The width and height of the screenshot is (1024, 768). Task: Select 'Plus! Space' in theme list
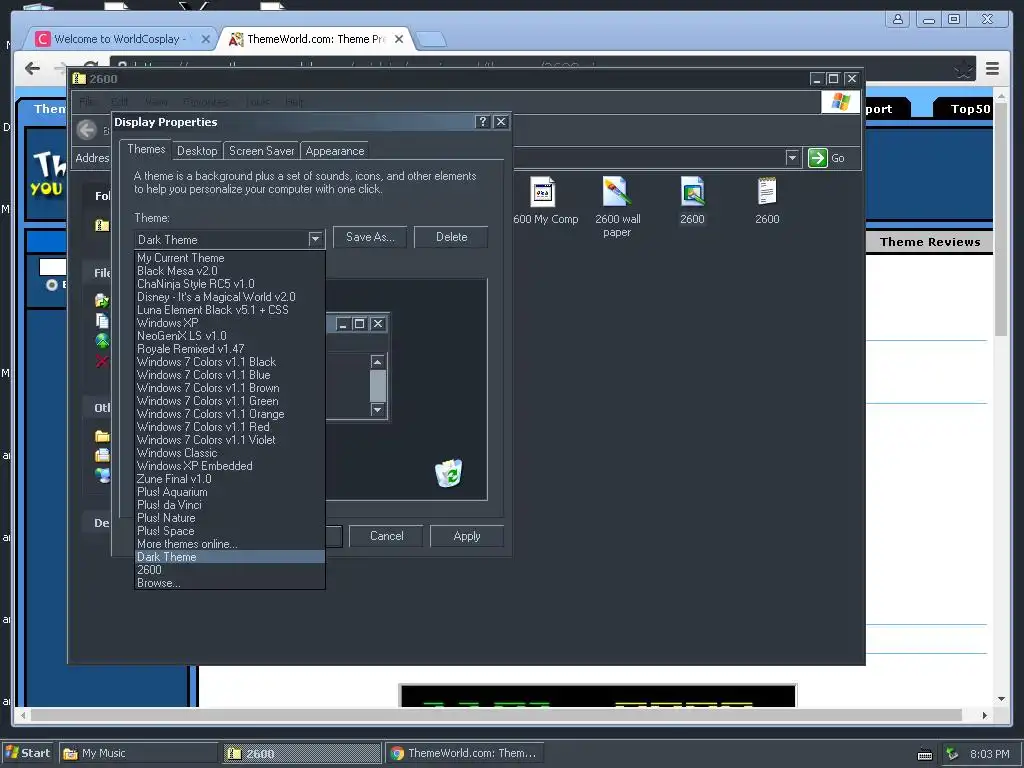pyautogui.click(x=230, y=531)
